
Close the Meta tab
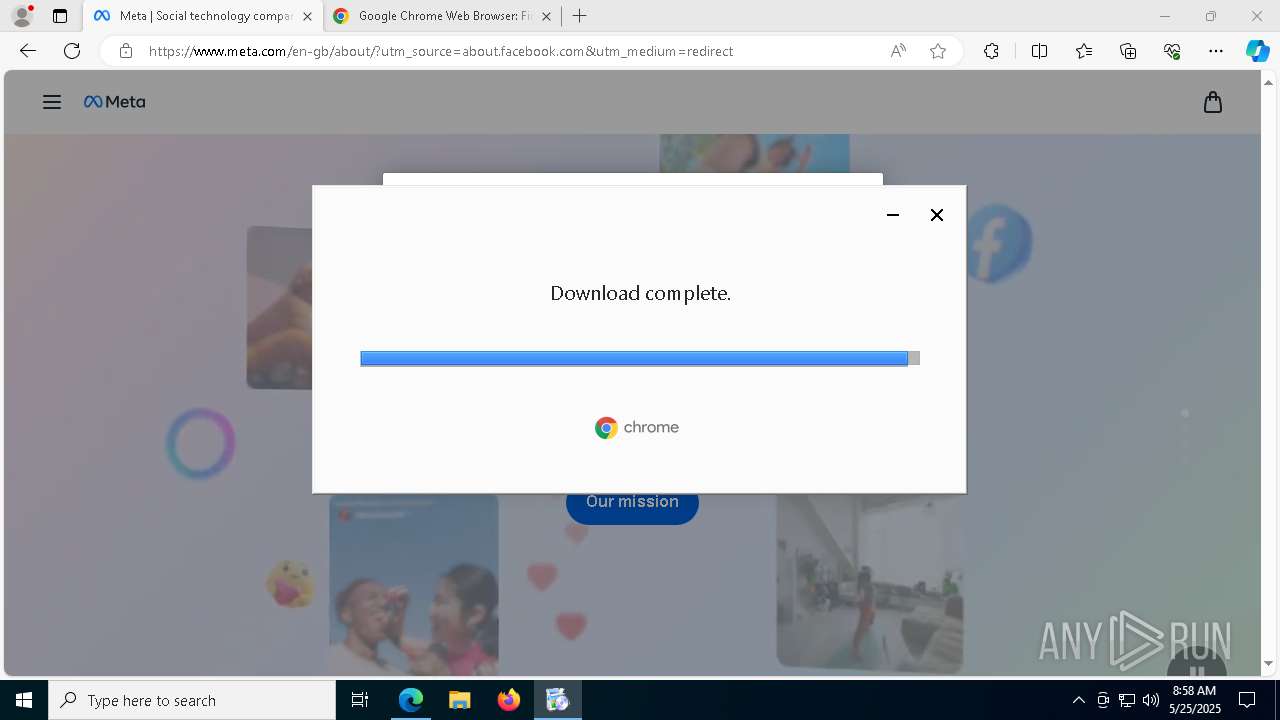(307, 16)
